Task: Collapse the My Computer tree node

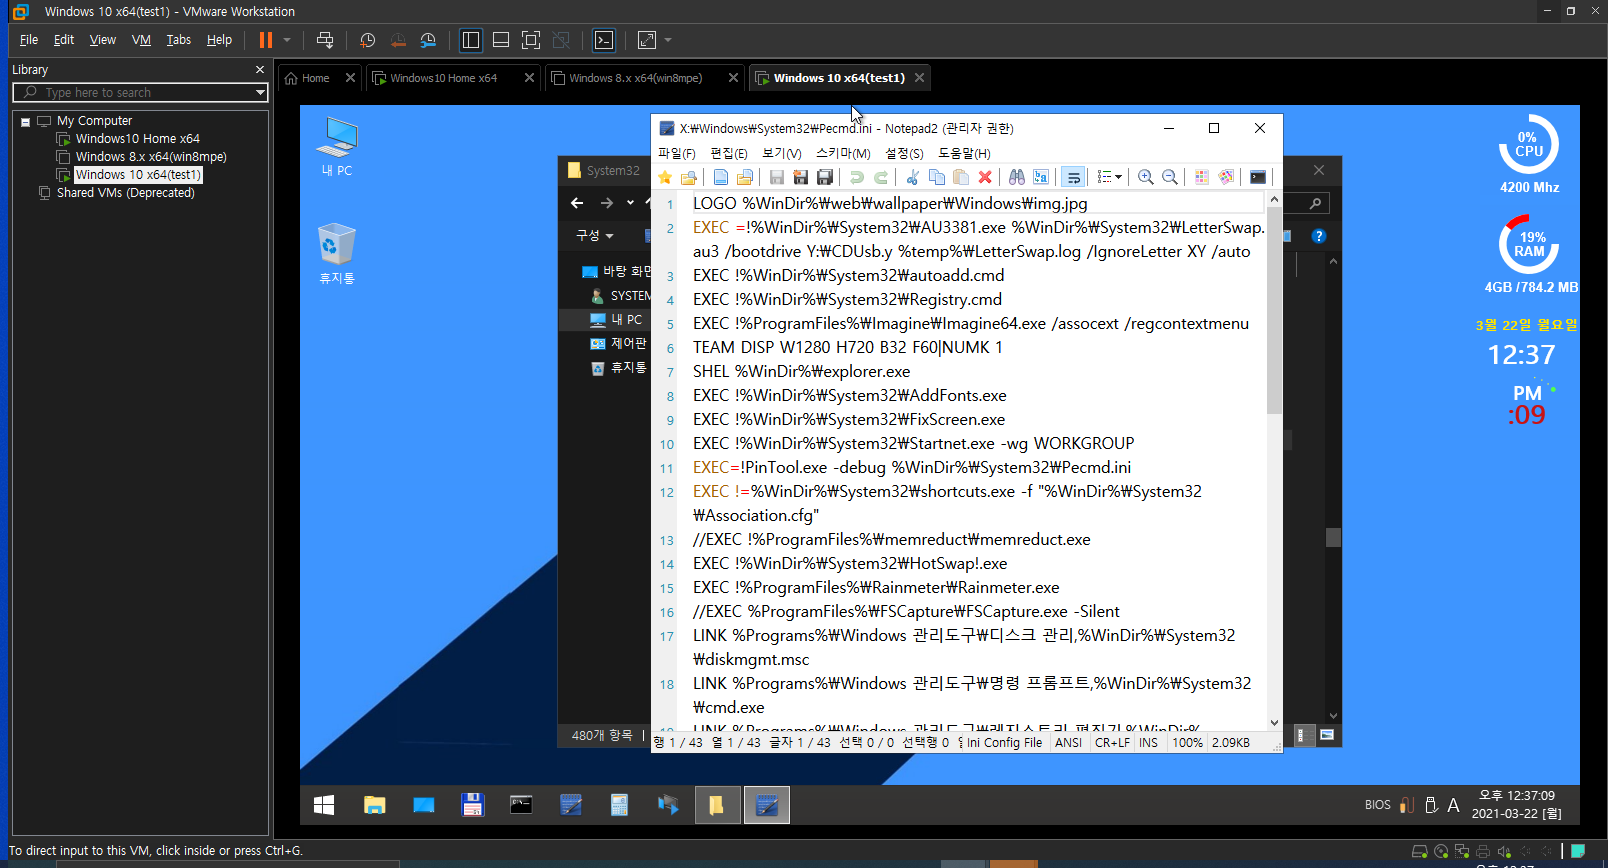Action: point(25,121)
